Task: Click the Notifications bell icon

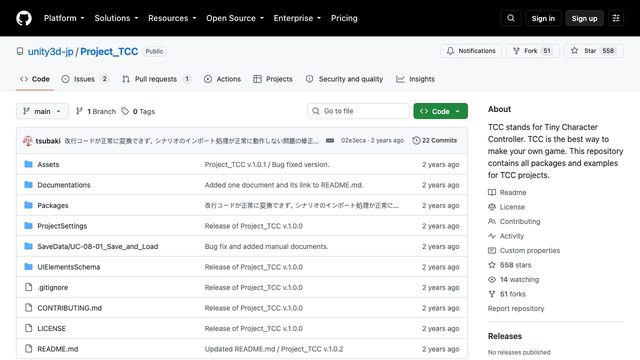Action: 450,51
